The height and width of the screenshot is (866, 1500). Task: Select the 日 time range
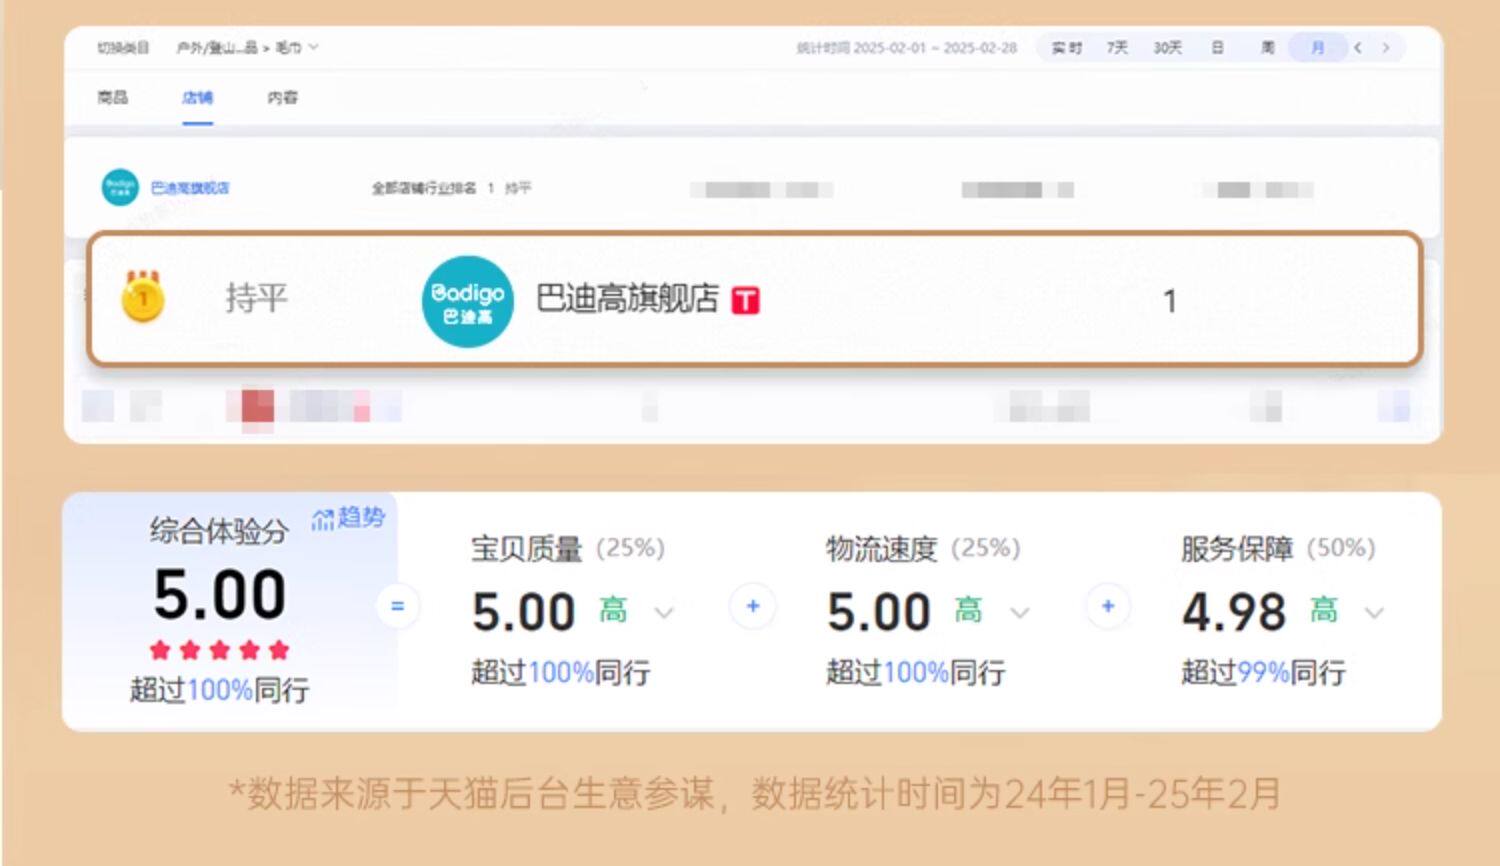coord(1217,47)
